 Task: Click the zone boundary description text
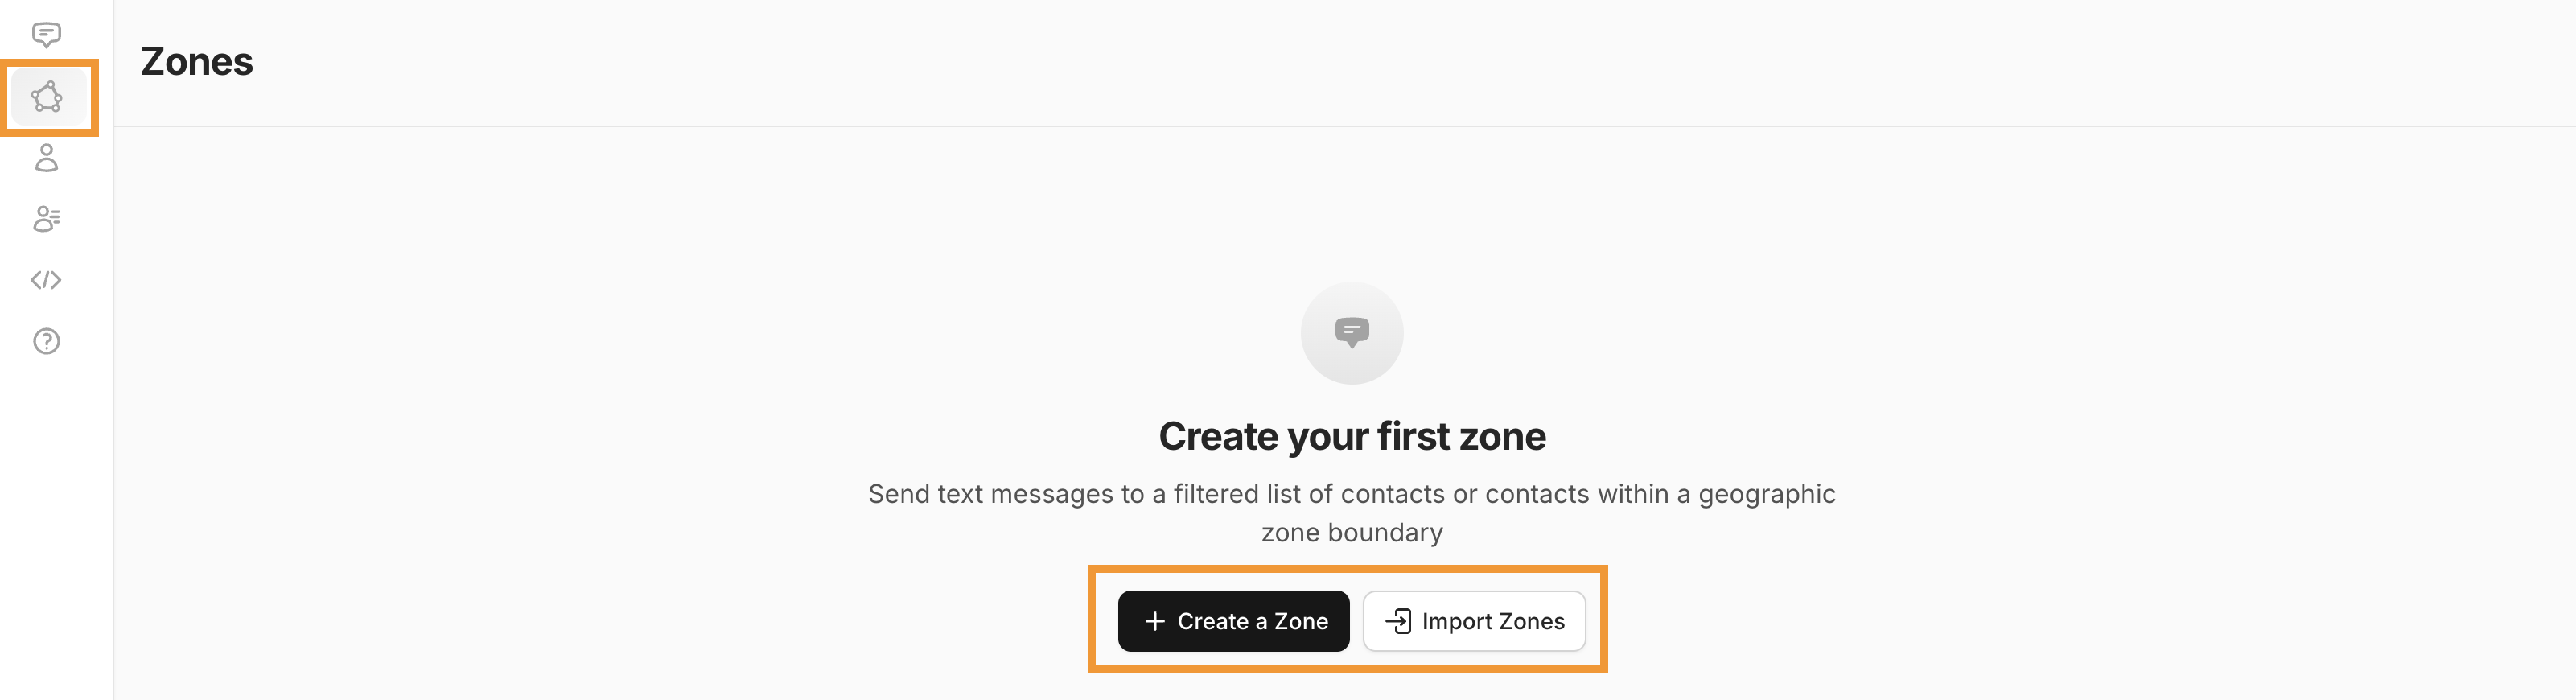1352,512
